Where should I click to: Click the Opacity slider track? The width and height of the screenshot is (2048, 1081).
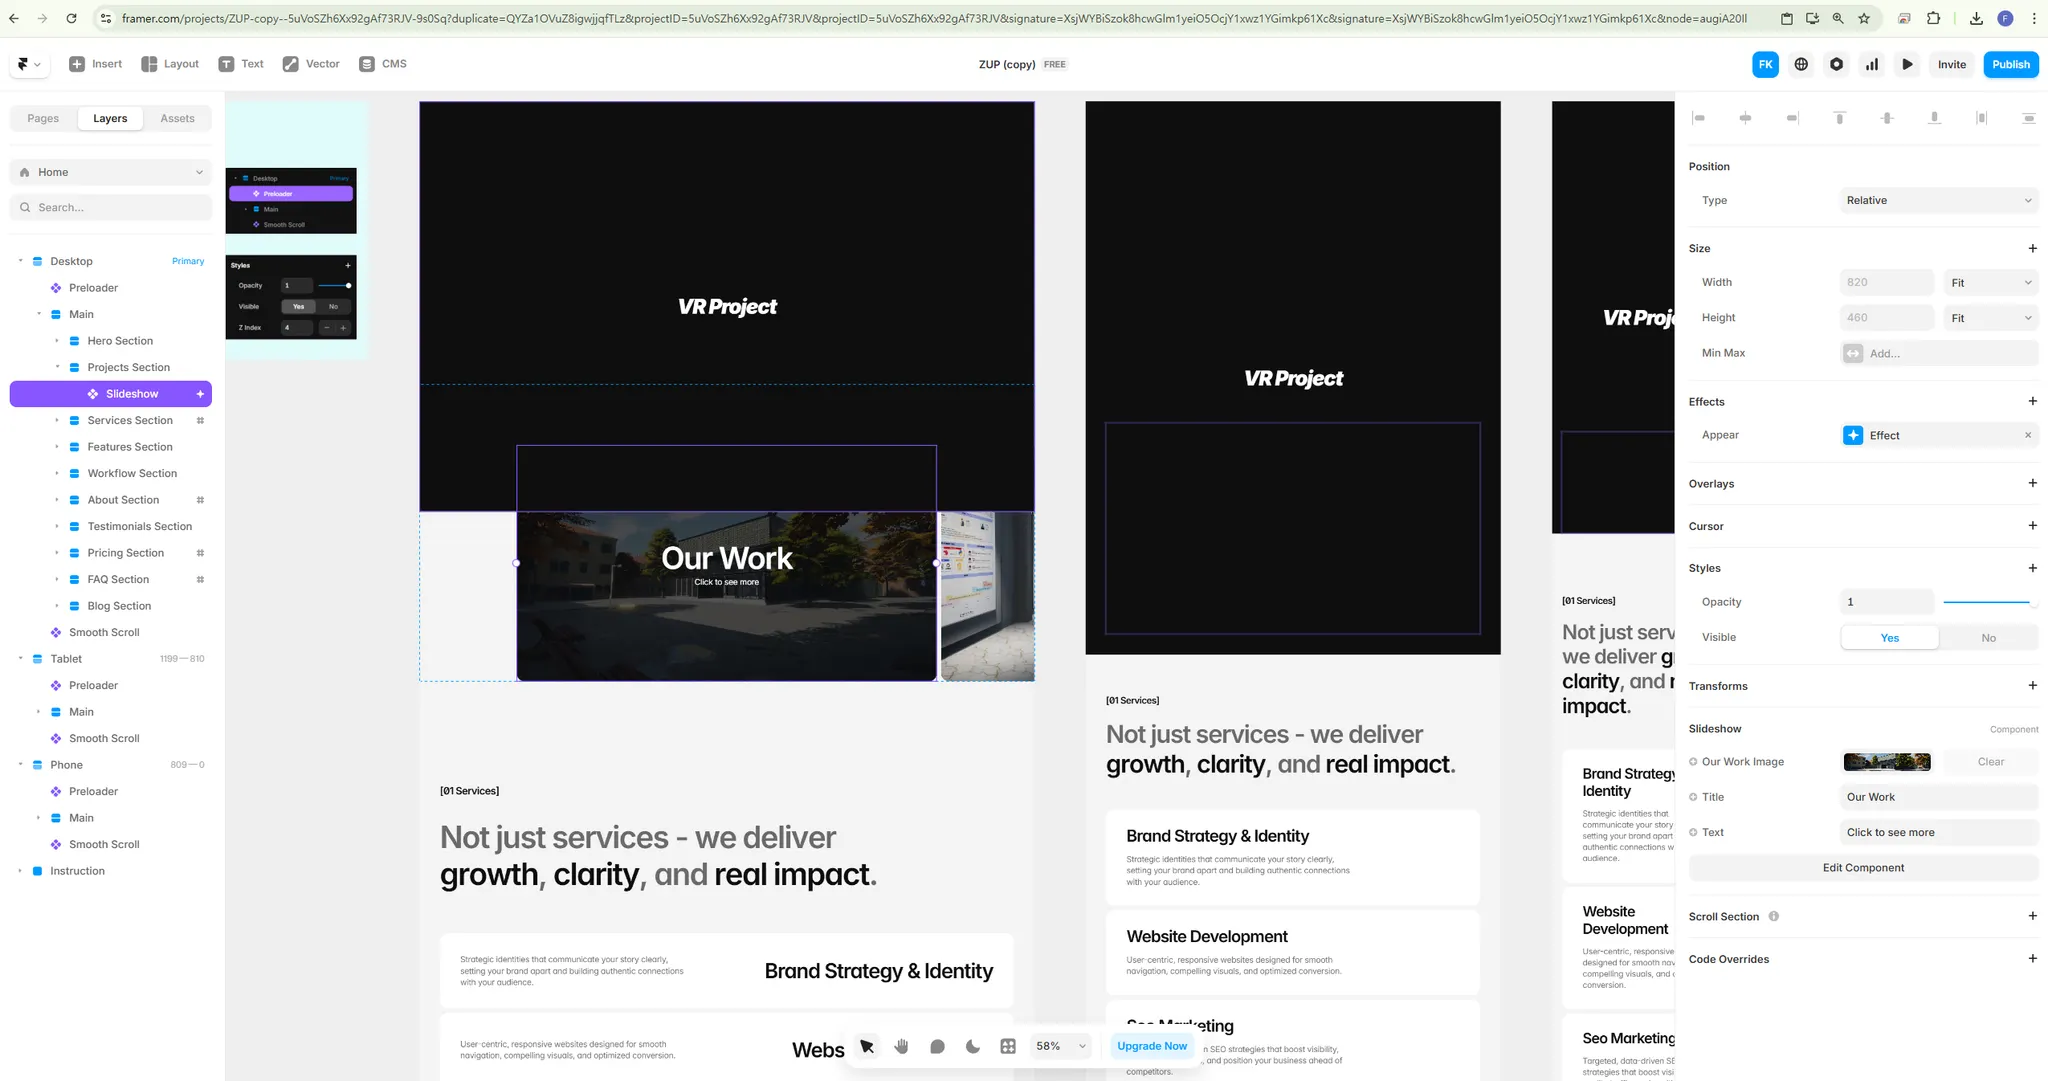[1985, 602]
